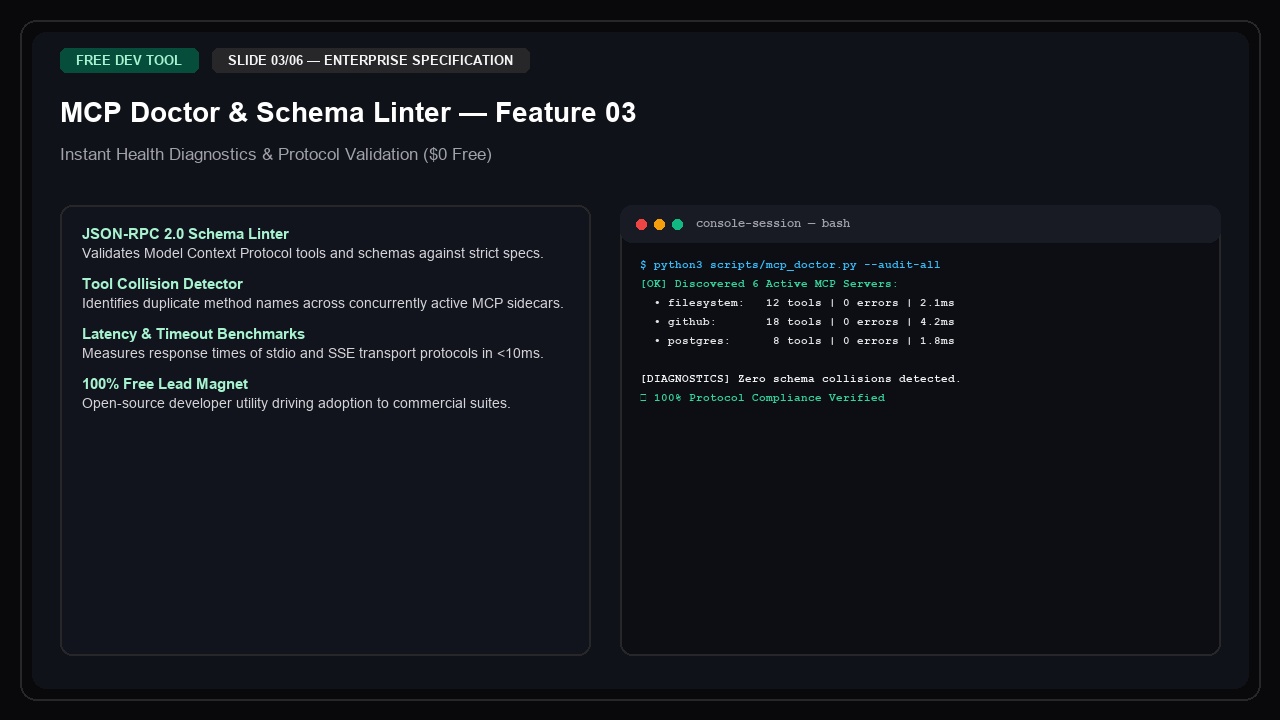Click the Open-source developer utility description

coord(296,403)
